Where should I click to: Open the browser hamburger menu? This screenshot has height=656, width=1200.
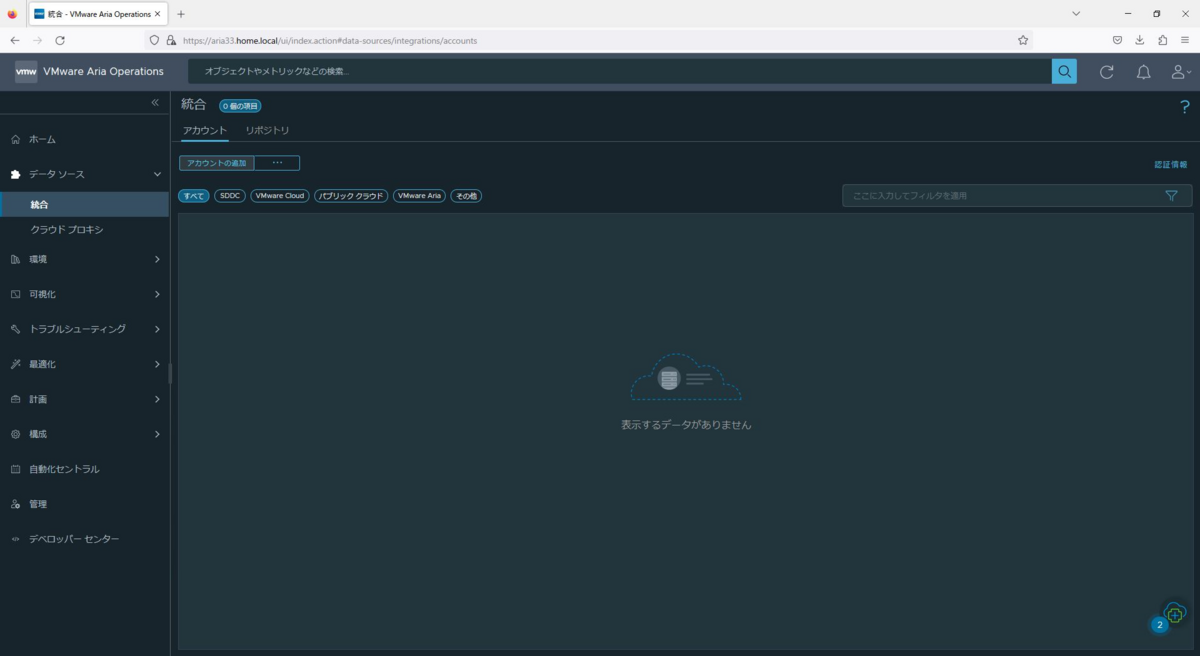1185,40
